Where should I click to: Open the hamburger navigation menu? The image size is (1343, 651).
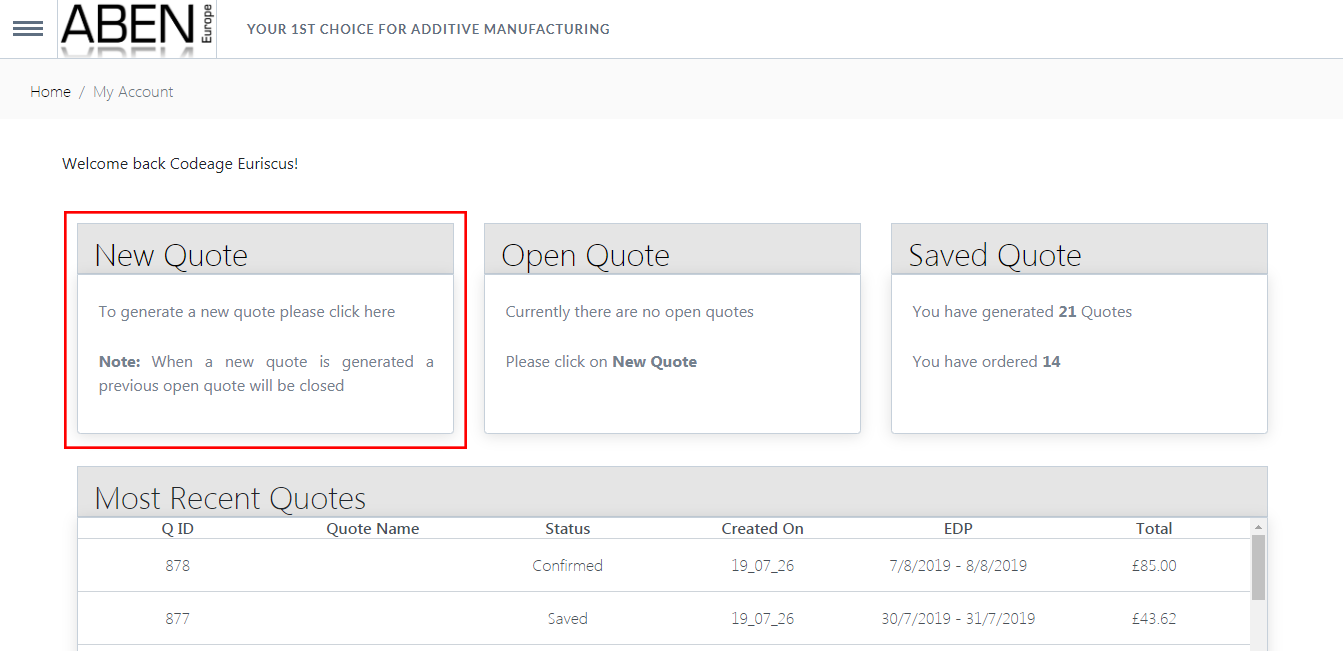coord(27,28)
